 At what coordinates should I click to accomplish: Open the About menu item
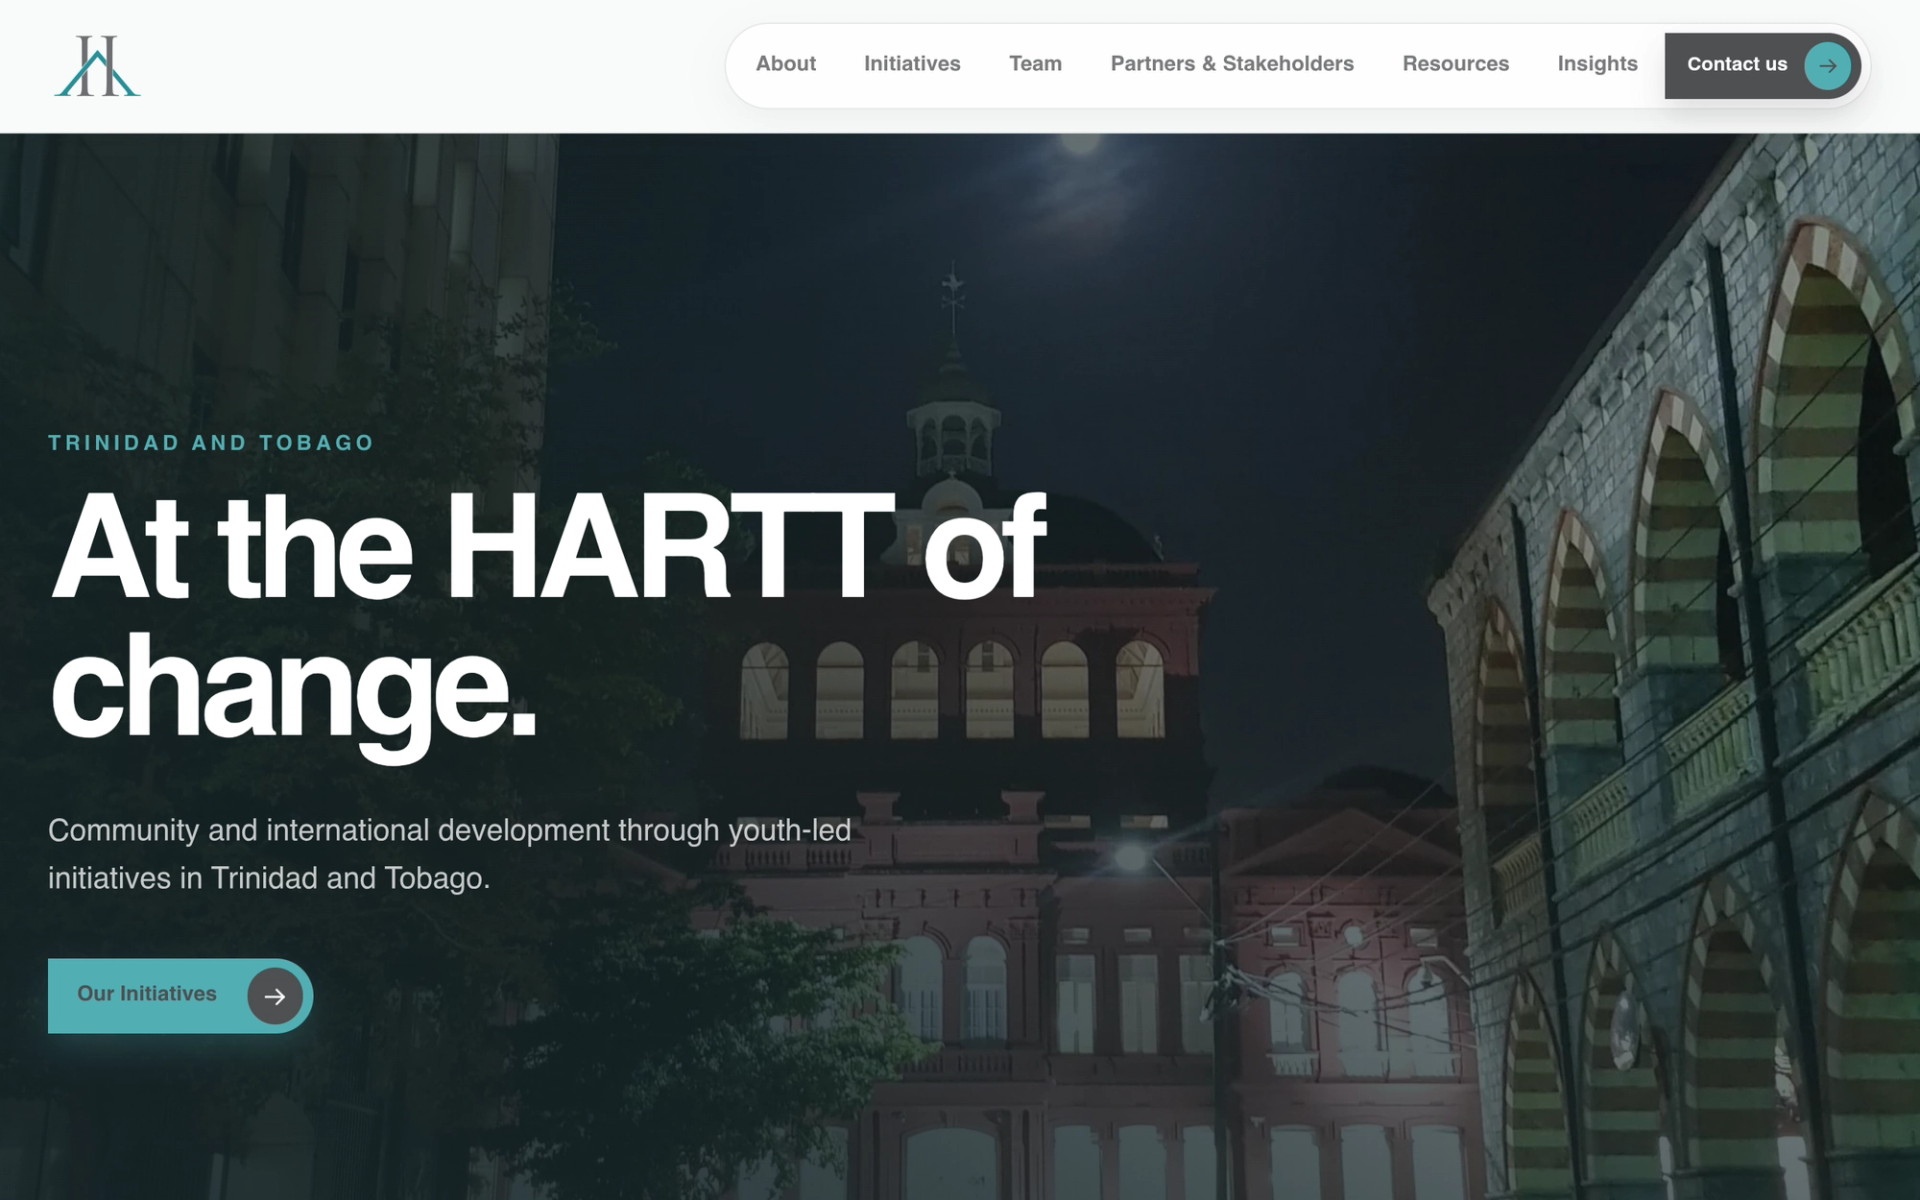pyautogui.click(x=785, y=64)
